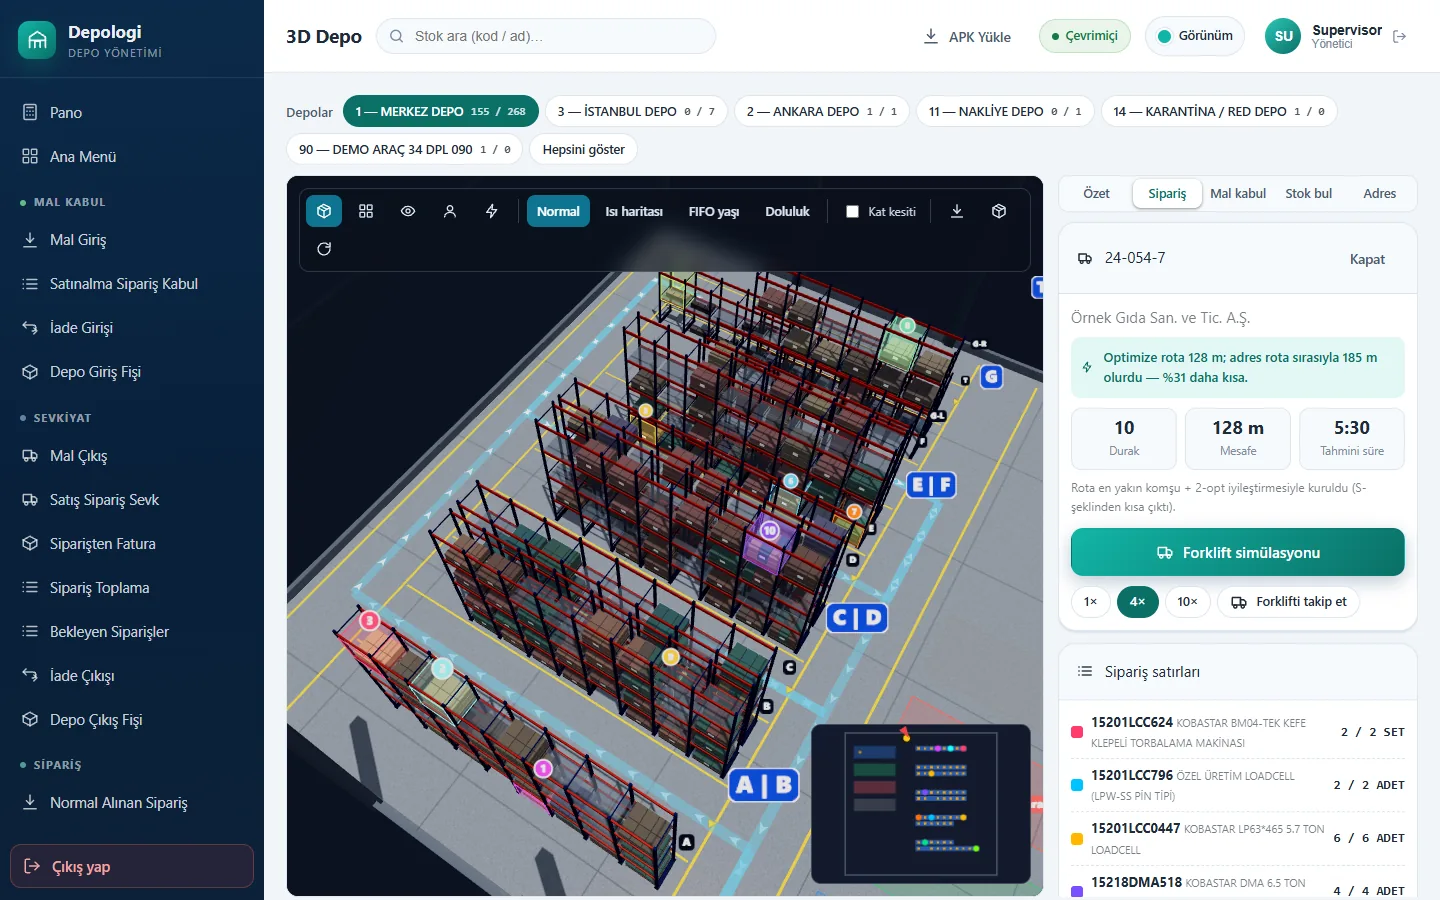Click the download icon in the 3D viewer toolbar
The image size is (1440, 900).
pyautogui.click(x=957, y=211)
